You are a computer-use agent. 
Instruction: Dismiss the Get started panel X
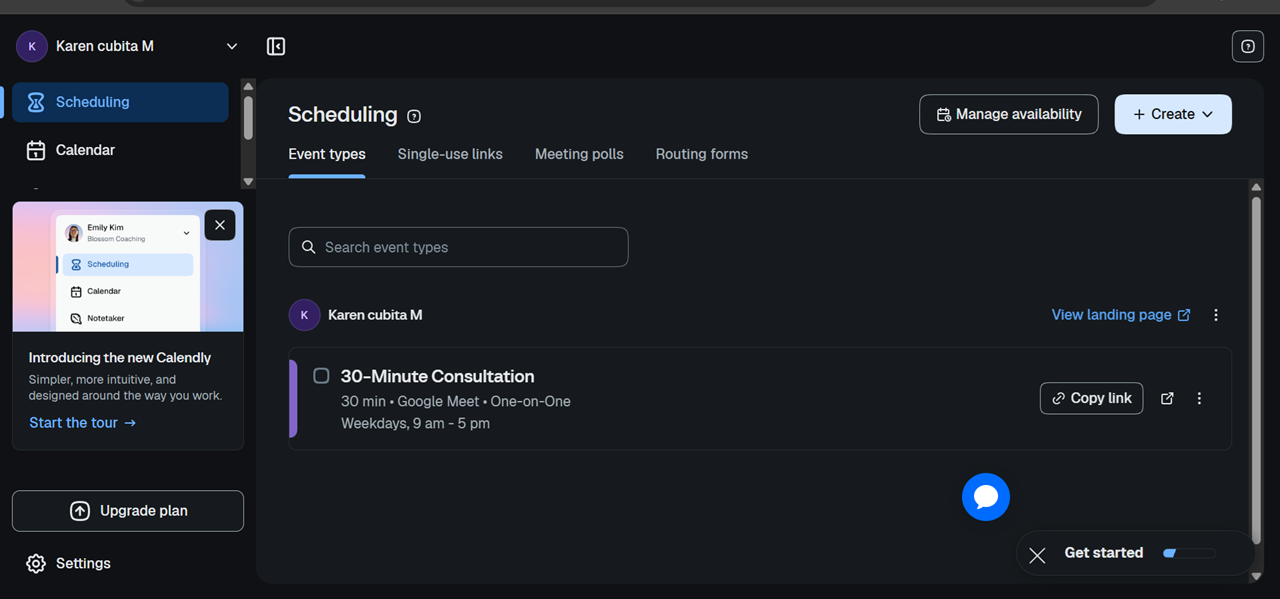click(x=1037, y=555)
